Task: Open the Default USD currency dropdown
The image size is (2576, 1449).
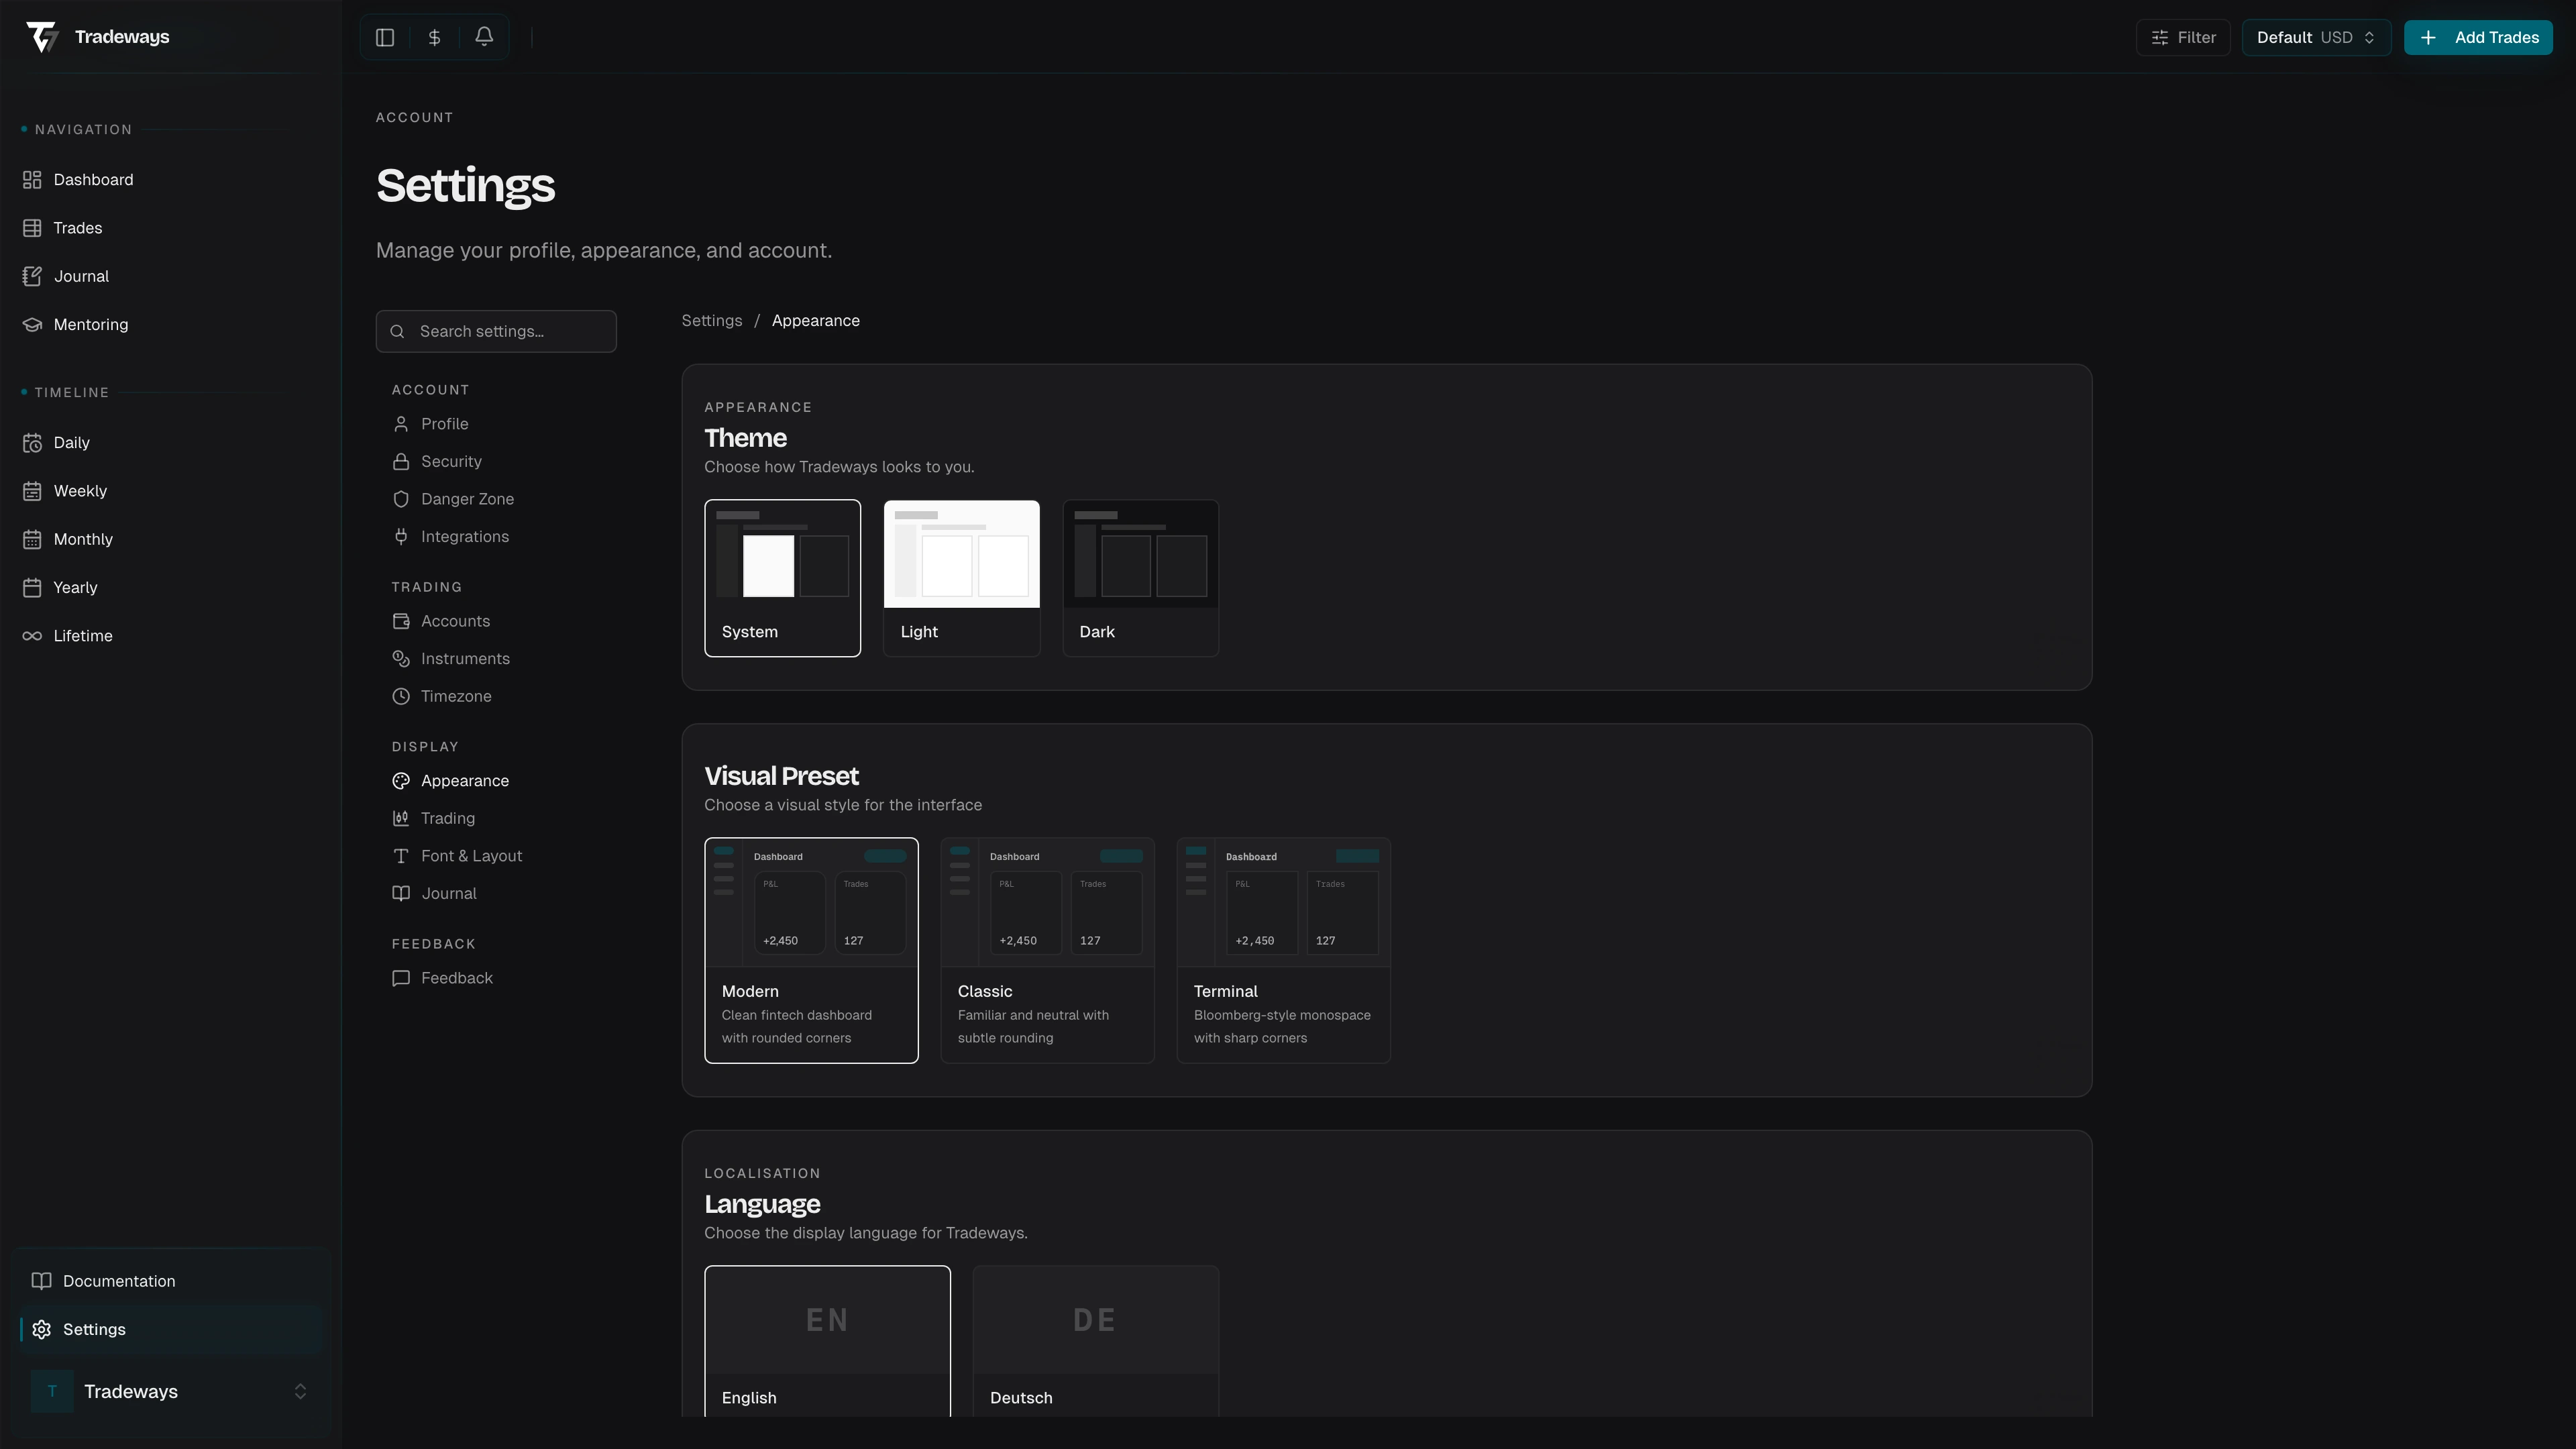Action: (x=2316, y=37)
